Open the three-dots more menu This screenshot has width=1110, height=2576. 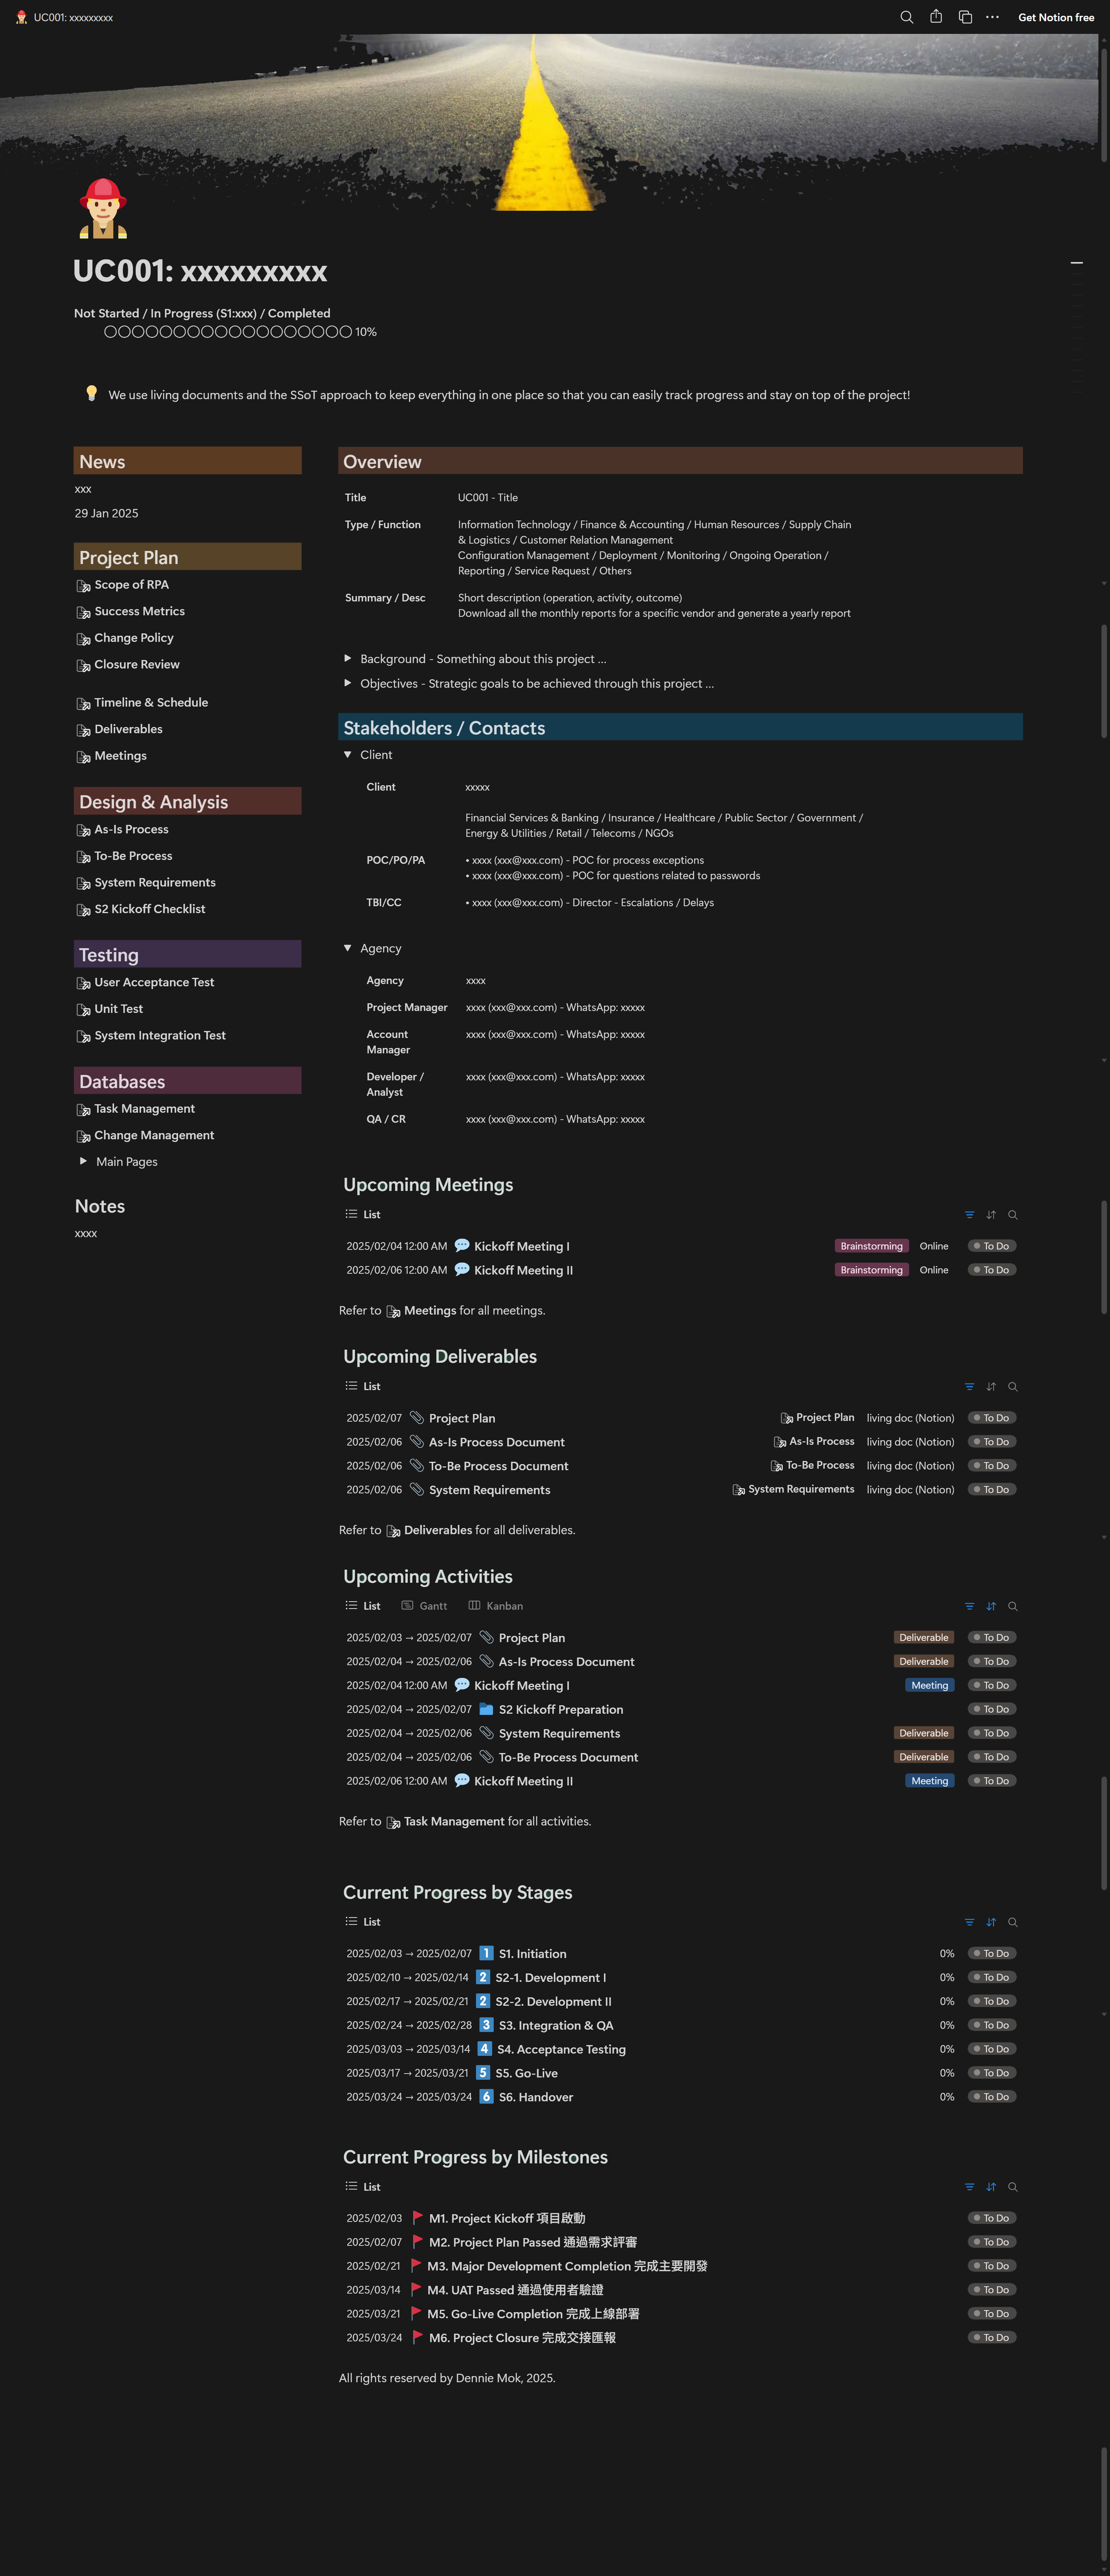pos(992,17)
